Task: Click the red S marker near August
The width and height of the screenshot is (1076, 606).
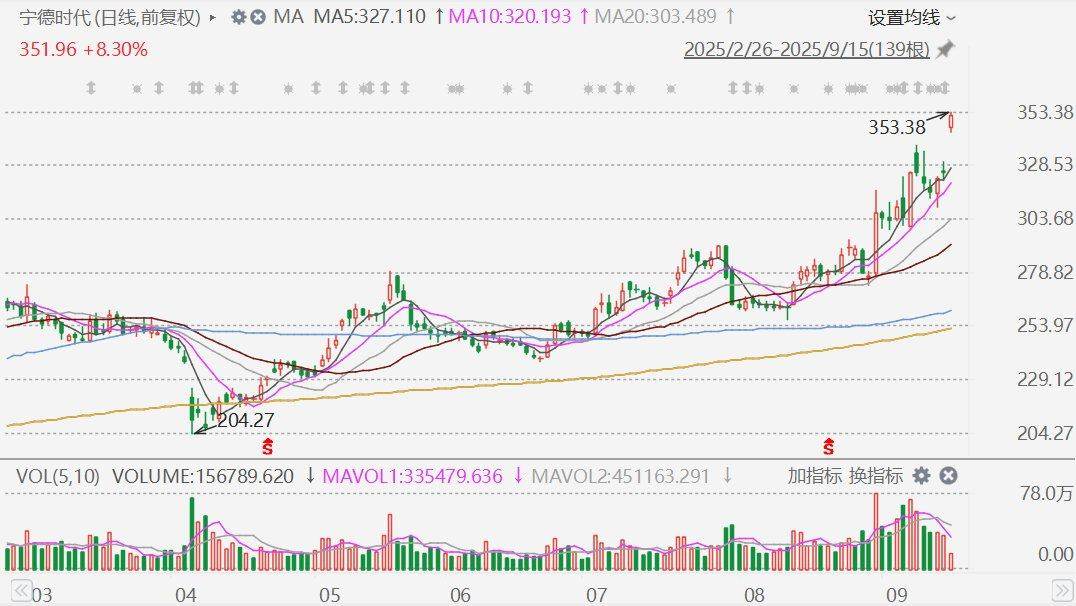Action: click(828, 444)
